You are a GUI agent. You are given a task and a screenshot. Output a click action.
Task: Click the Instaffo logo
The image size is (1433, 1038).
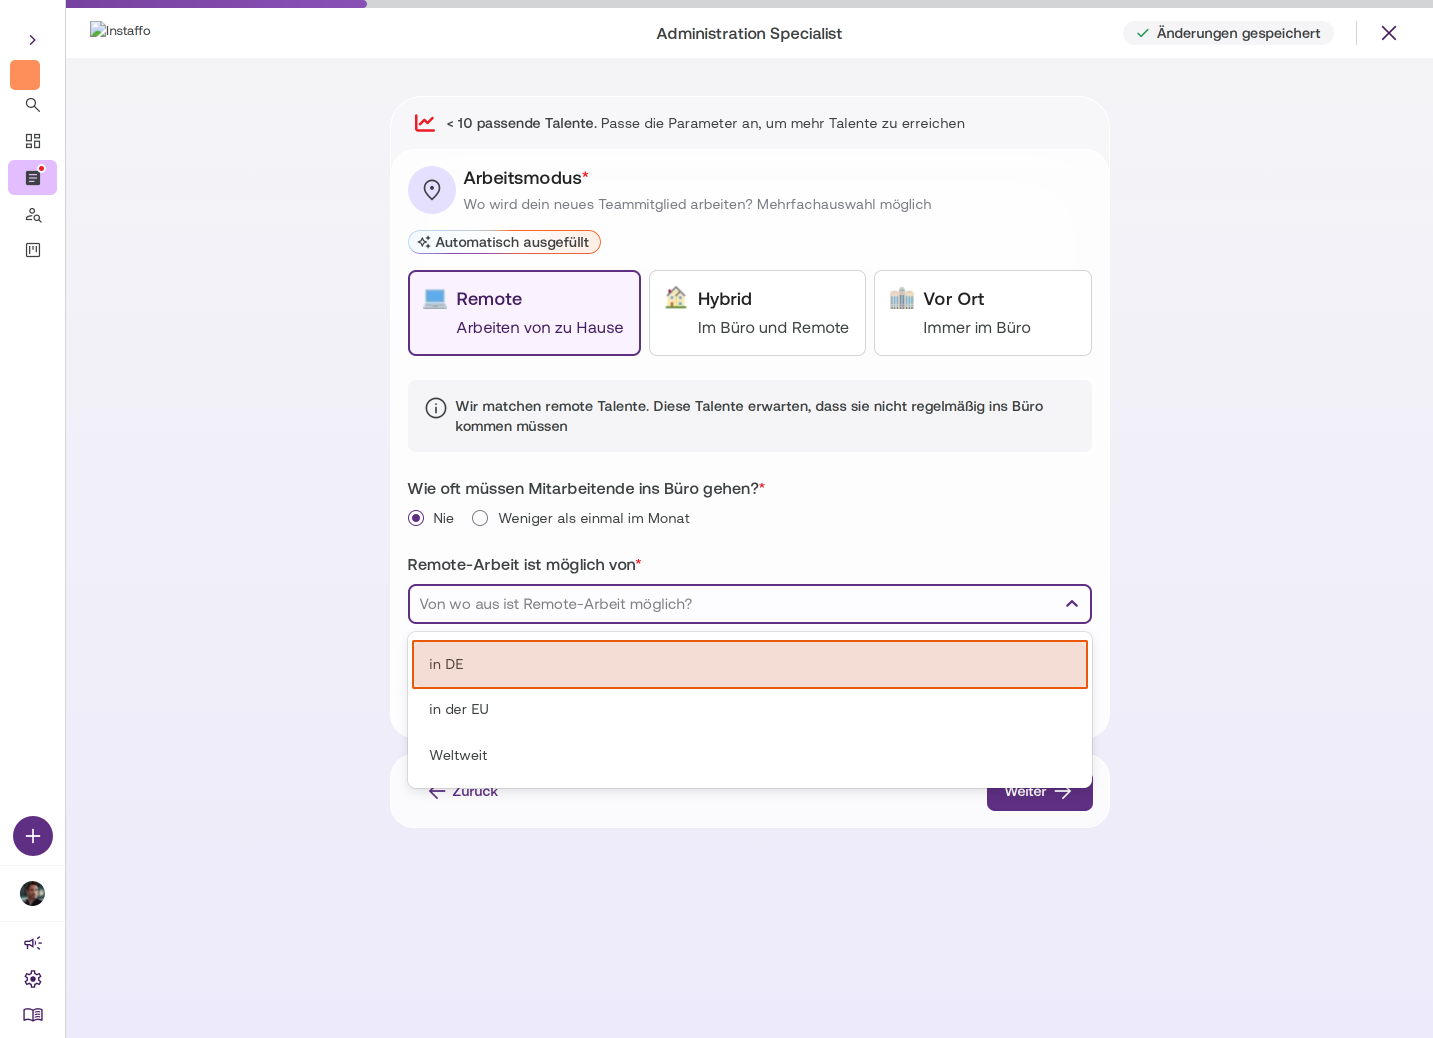point(120,30)
